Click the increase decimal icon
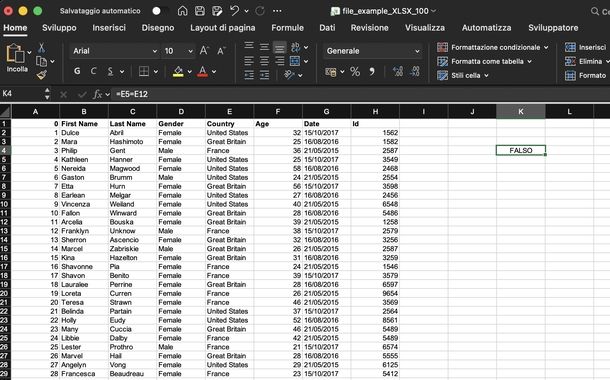The height and width of the screenshot is (380, 610). pos(398,71)
